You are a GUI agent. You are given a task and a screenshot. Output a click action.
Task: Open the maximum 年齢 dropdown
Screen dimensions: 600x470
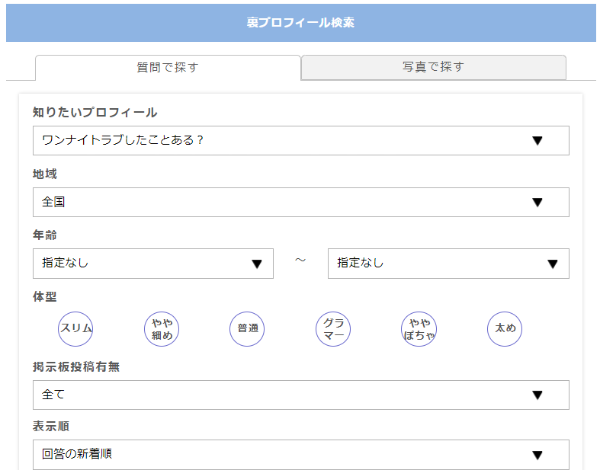click(448, 263)
